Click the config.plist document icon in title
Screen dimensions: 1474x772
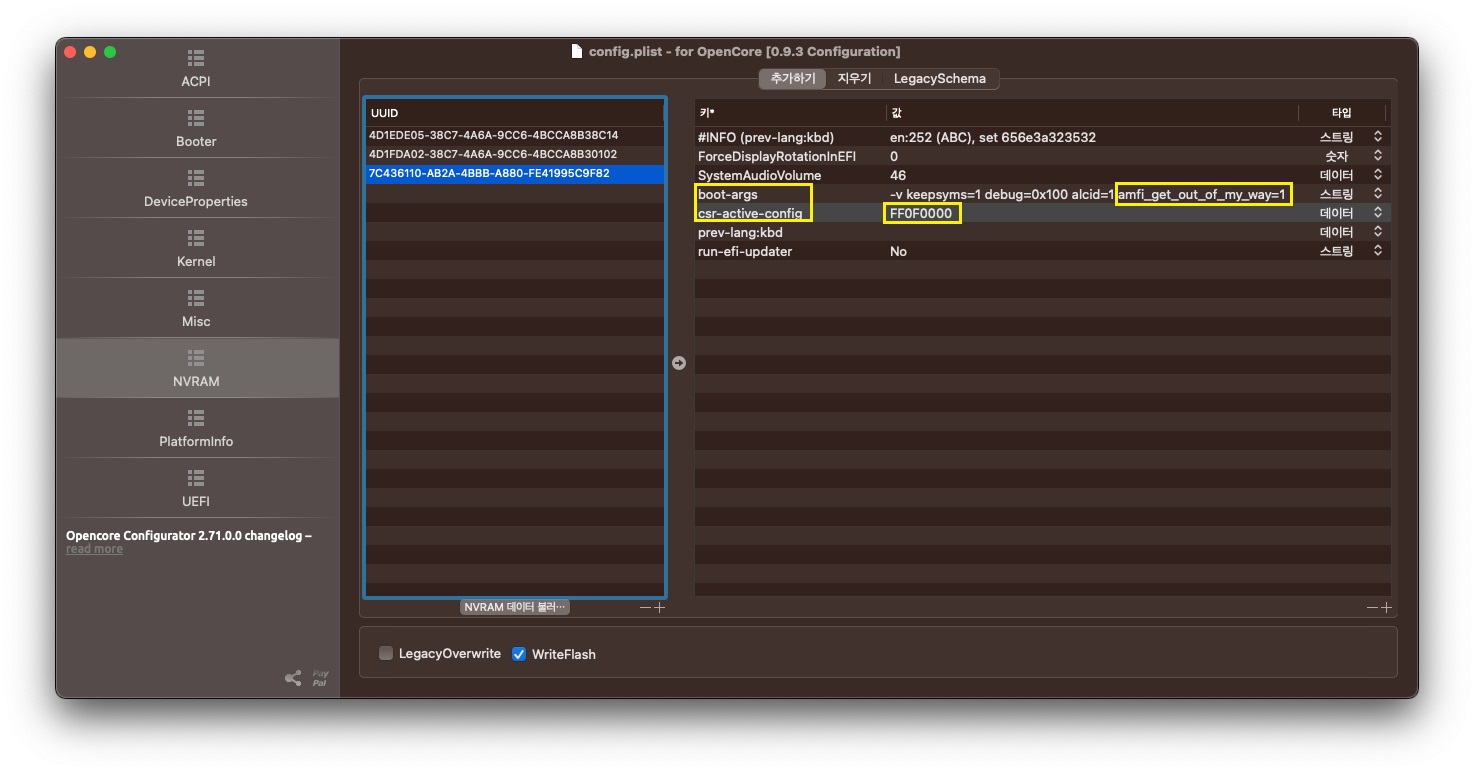(576, 51)
